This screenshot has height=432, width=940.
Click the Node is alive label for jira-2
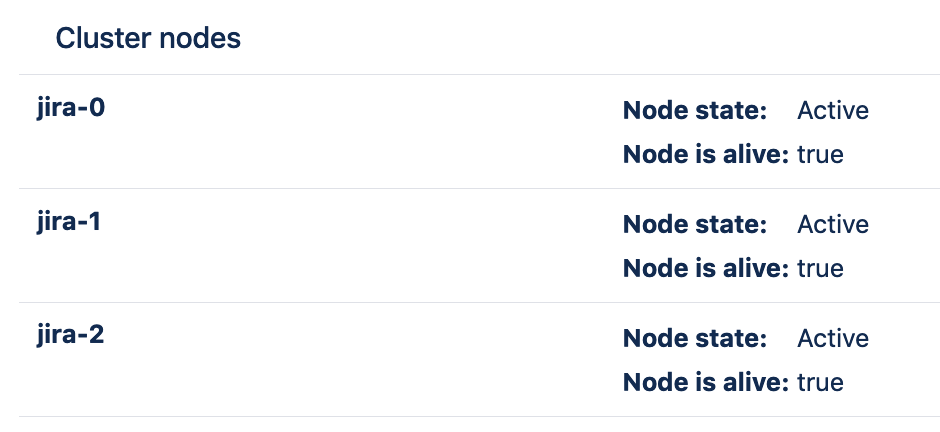pos(706,383)
